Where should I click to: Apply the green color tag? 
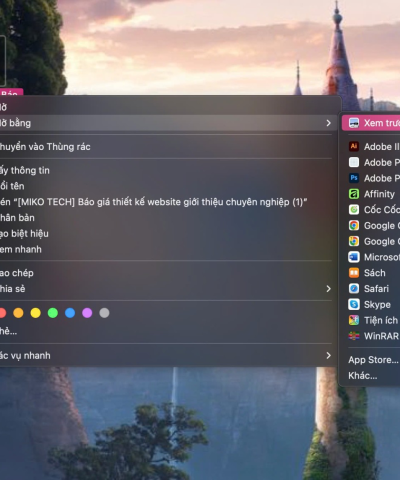coord(53,313)
